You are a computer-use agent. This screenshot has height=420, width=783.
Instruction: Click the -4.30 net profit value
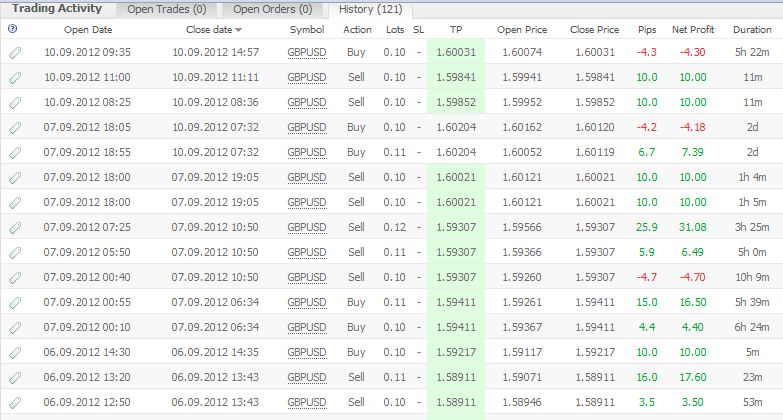693,52
